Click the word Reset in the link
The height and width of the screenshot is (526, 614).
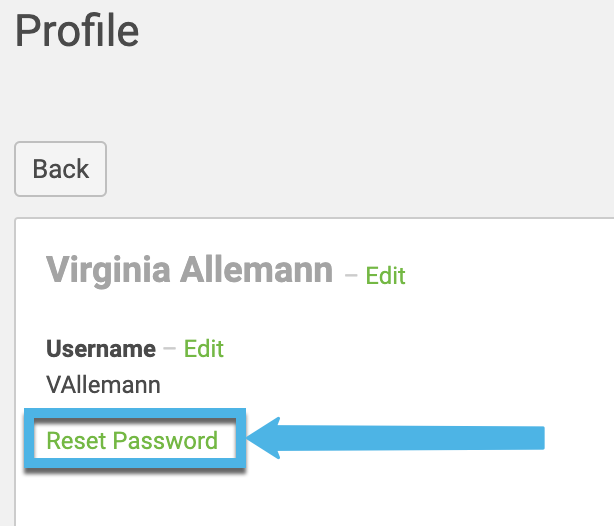[x=76, y=441]
